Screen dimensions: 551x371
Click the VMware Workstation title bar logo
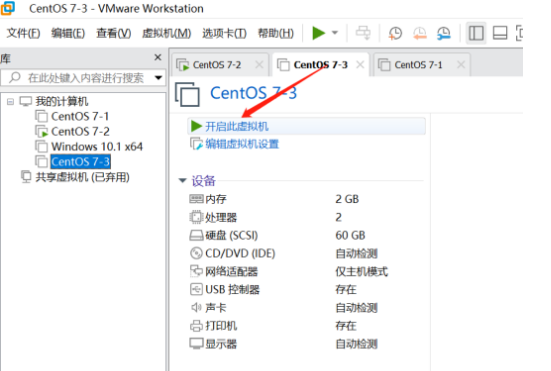(8, 8)
